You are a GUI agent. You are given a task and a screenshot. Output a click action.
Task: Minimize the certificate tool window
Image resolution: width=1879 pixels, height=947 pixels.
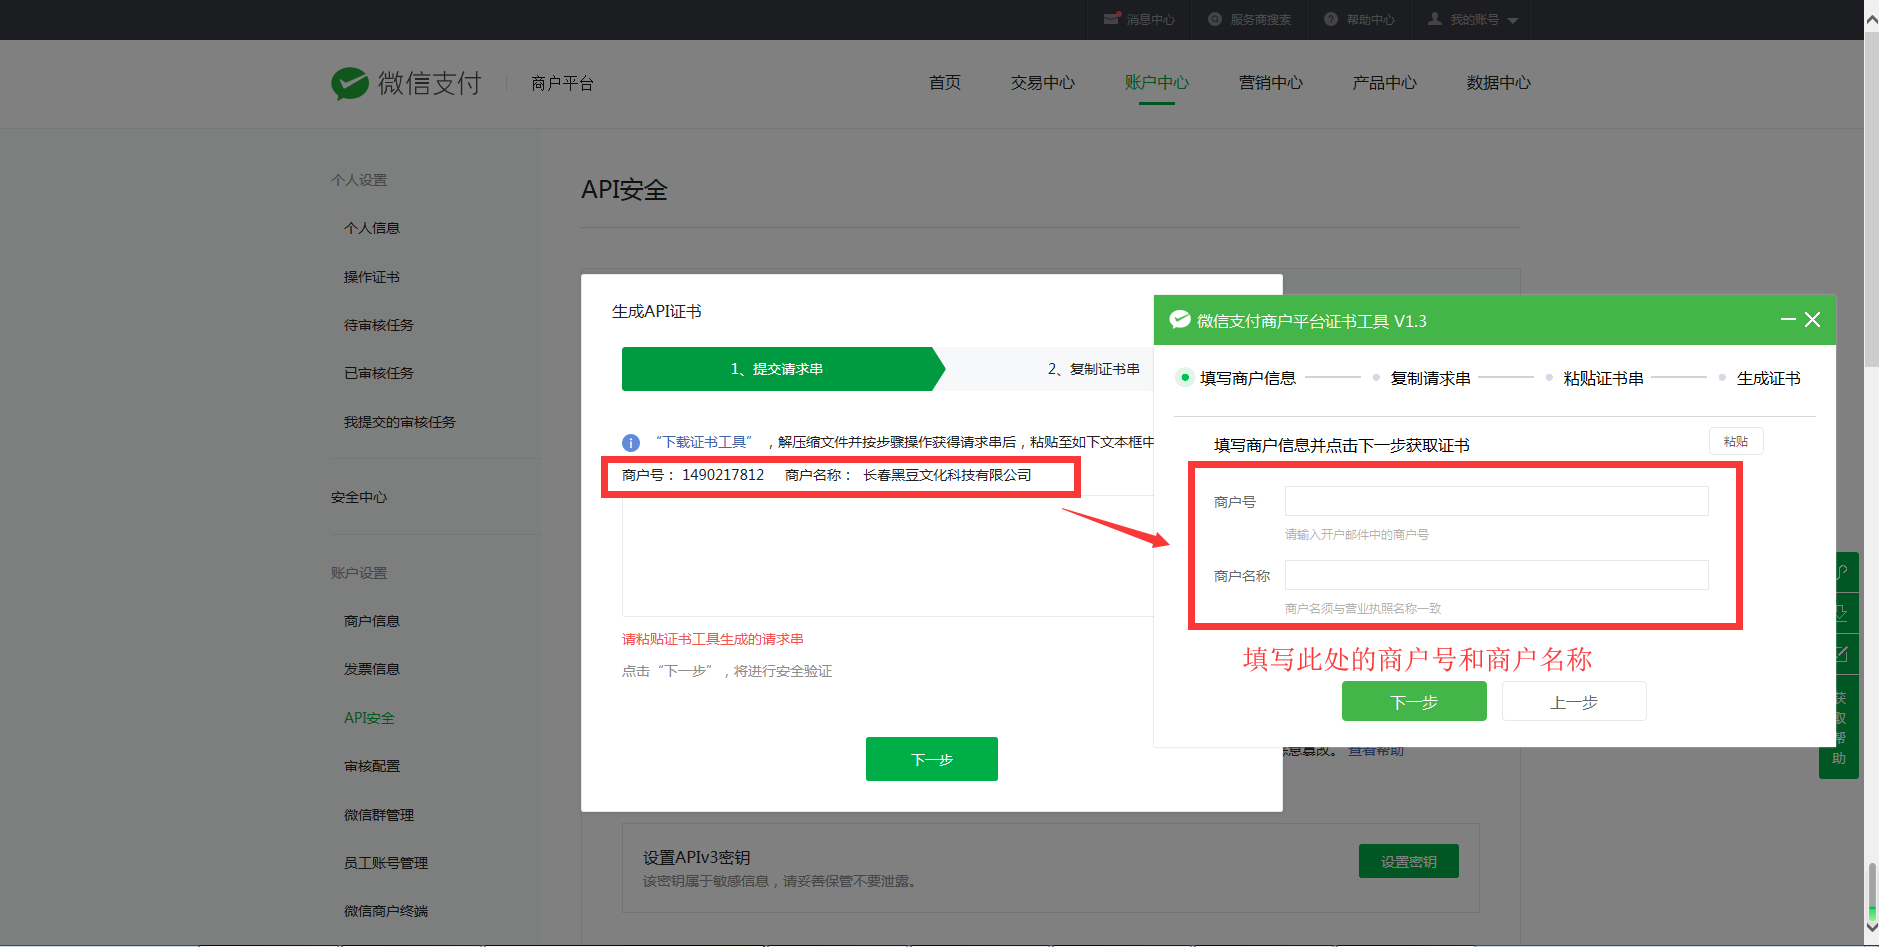tap(1788, 320)
